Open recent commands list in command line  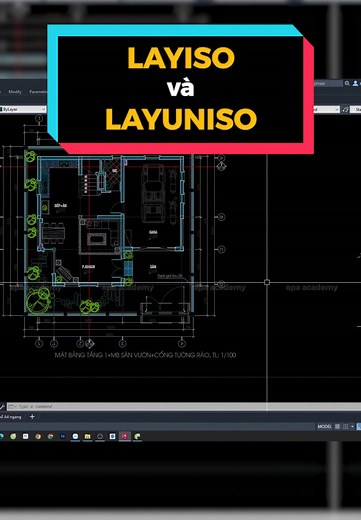click(x=12, y=407)
